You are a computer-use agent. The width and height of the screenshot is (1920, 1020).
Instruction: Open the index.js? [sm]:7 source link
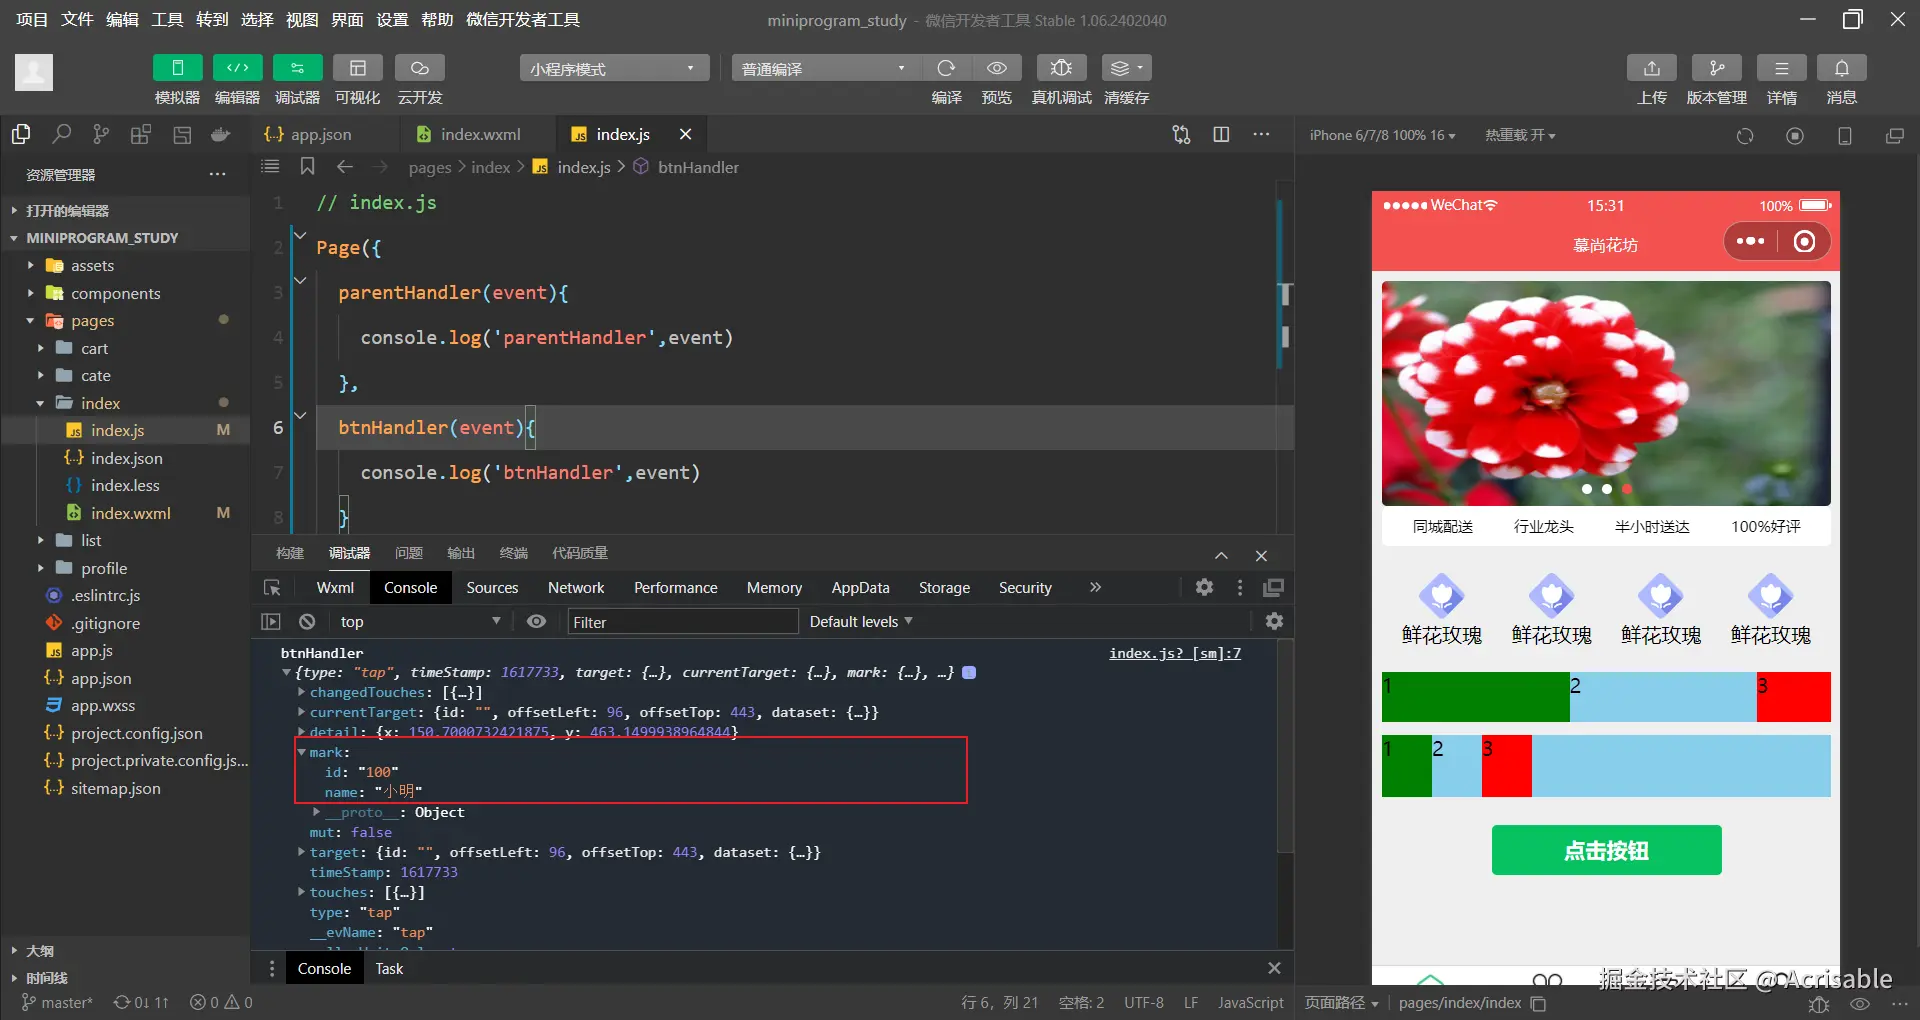click(x=1175, y=653)
